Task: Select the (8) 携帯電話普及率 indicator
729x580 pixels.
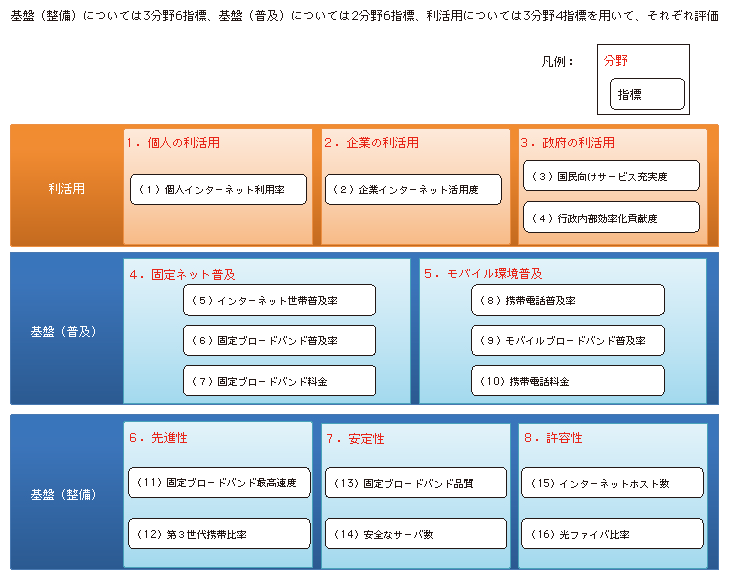Action: click(568, 300)
